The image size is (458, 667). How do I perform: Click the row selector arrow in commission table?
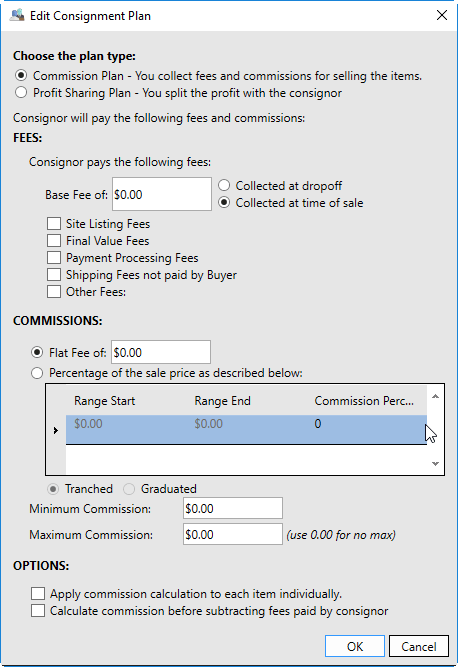click(56, 430)
